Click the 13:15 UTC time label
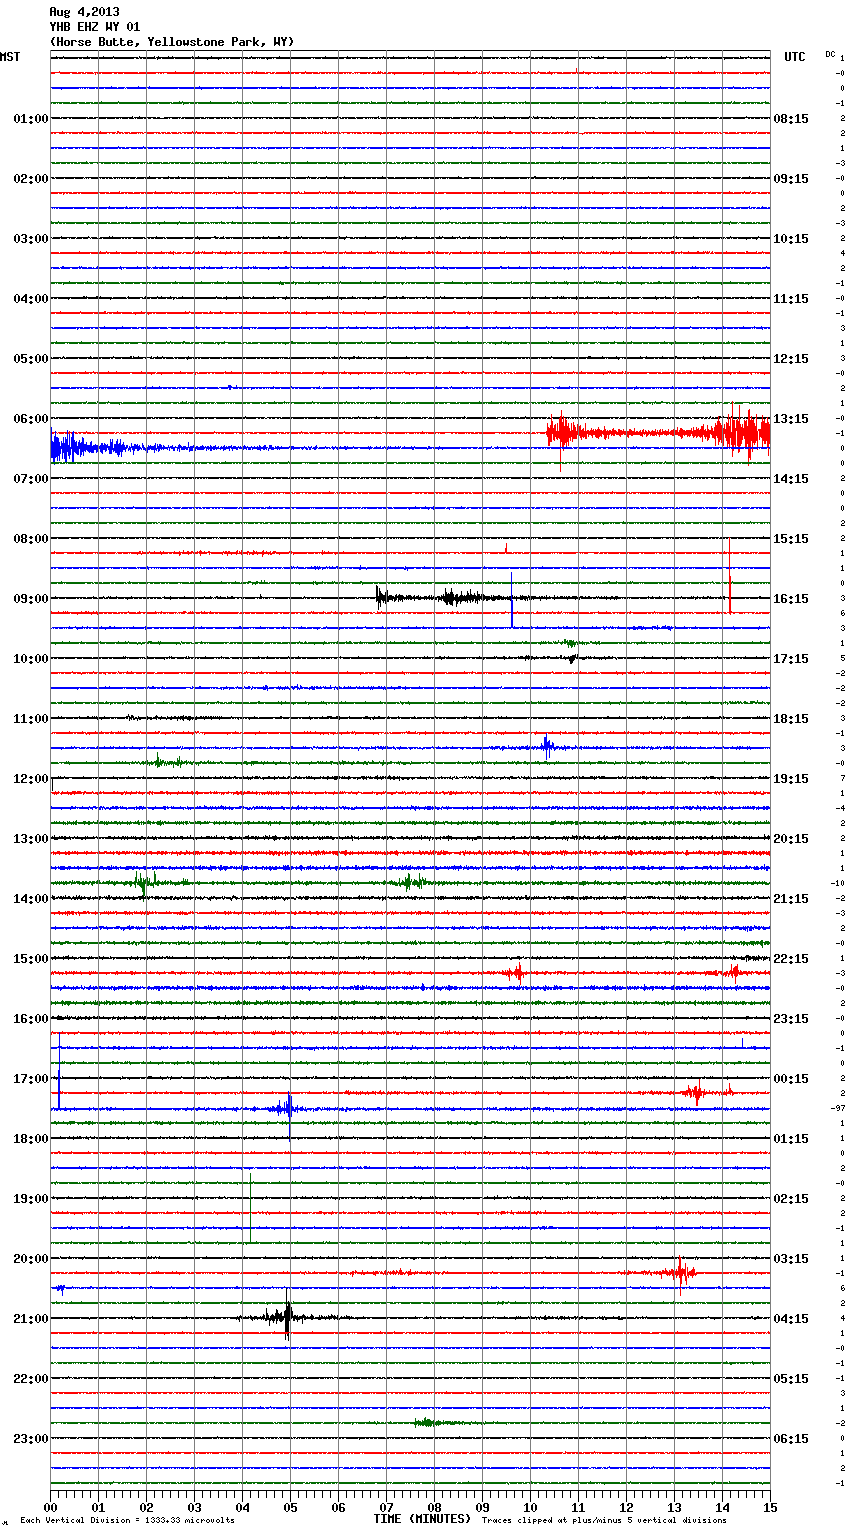Screen dimensions: 850x1534 pos(791,419)
